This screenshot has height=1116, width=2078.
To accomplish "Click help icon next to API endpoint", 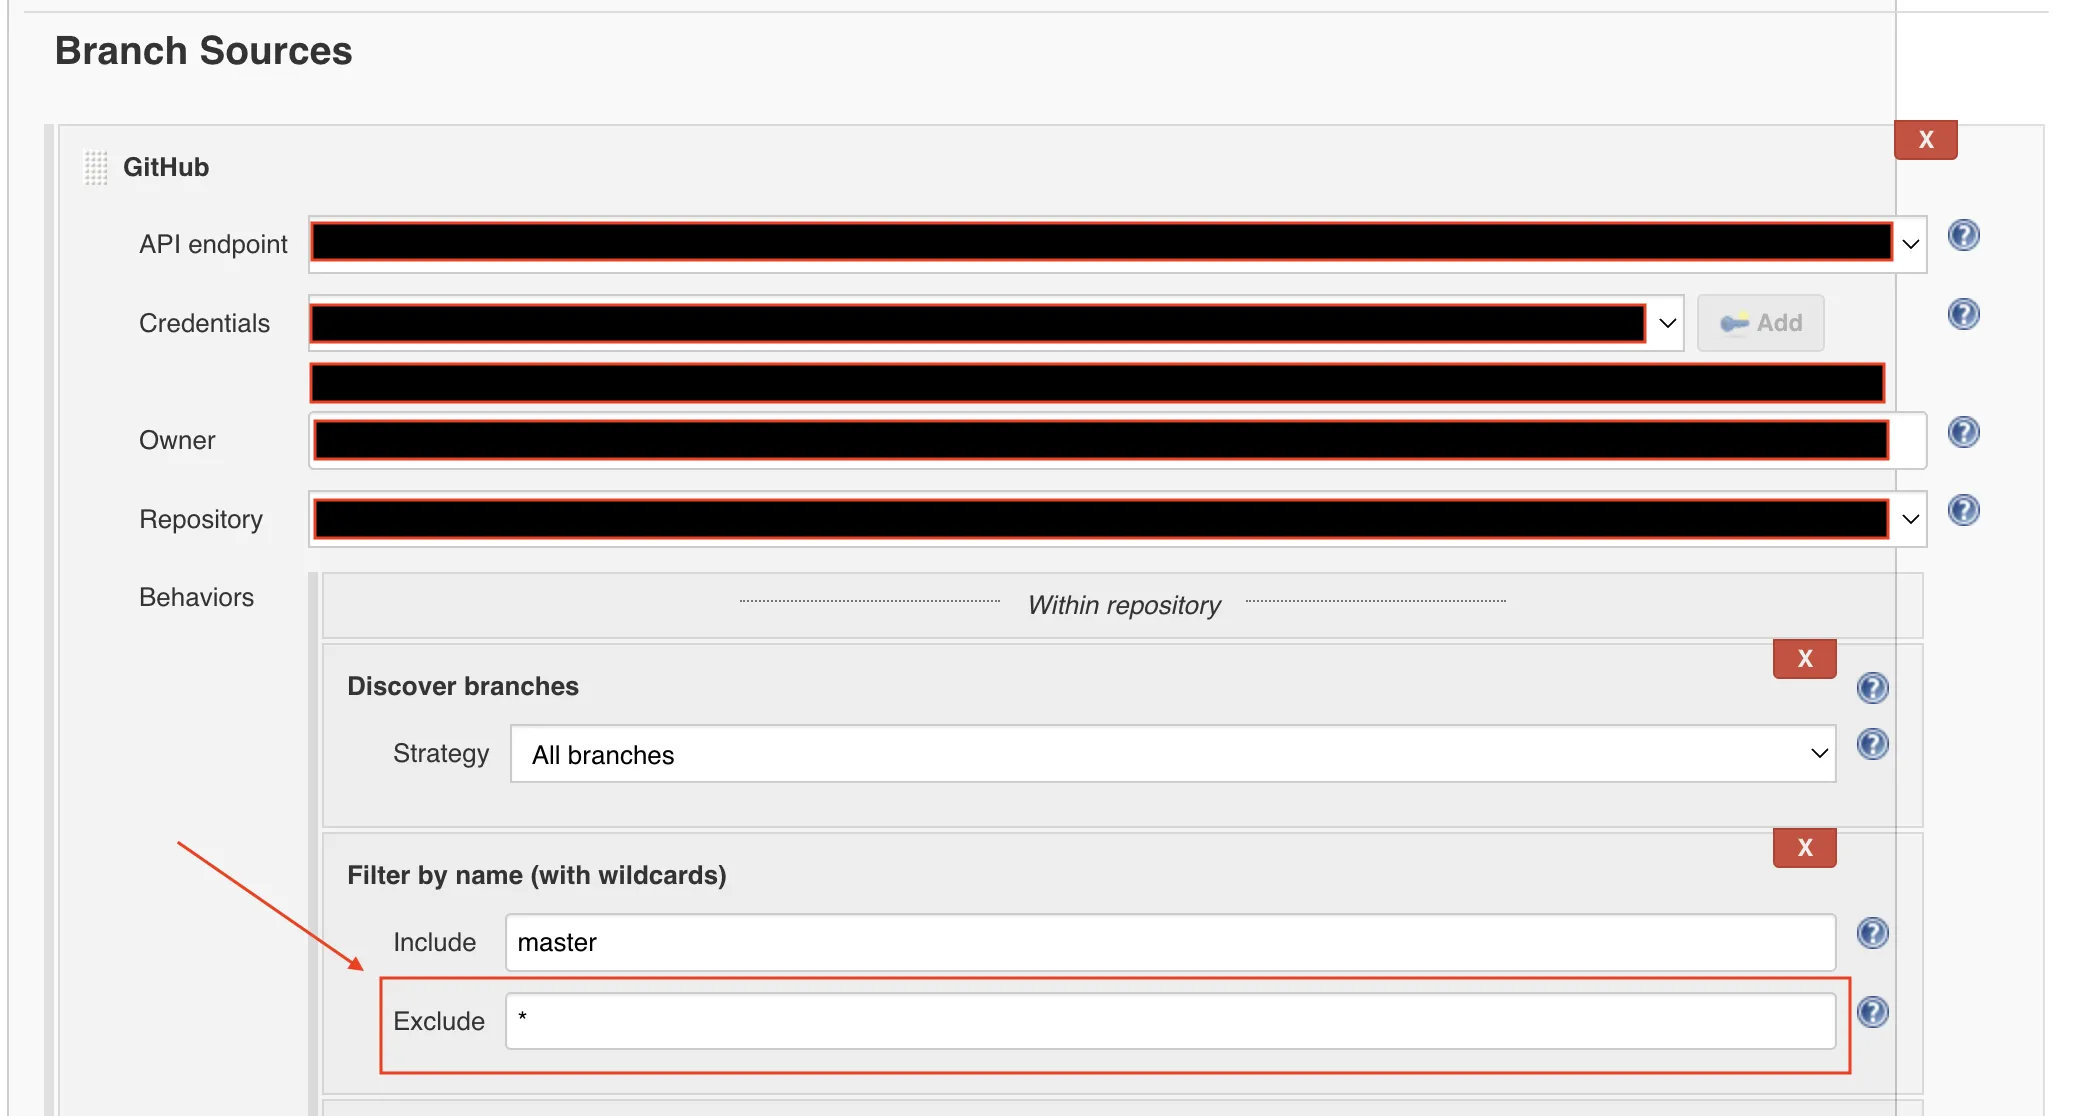I will click(x=1963, y=235).
